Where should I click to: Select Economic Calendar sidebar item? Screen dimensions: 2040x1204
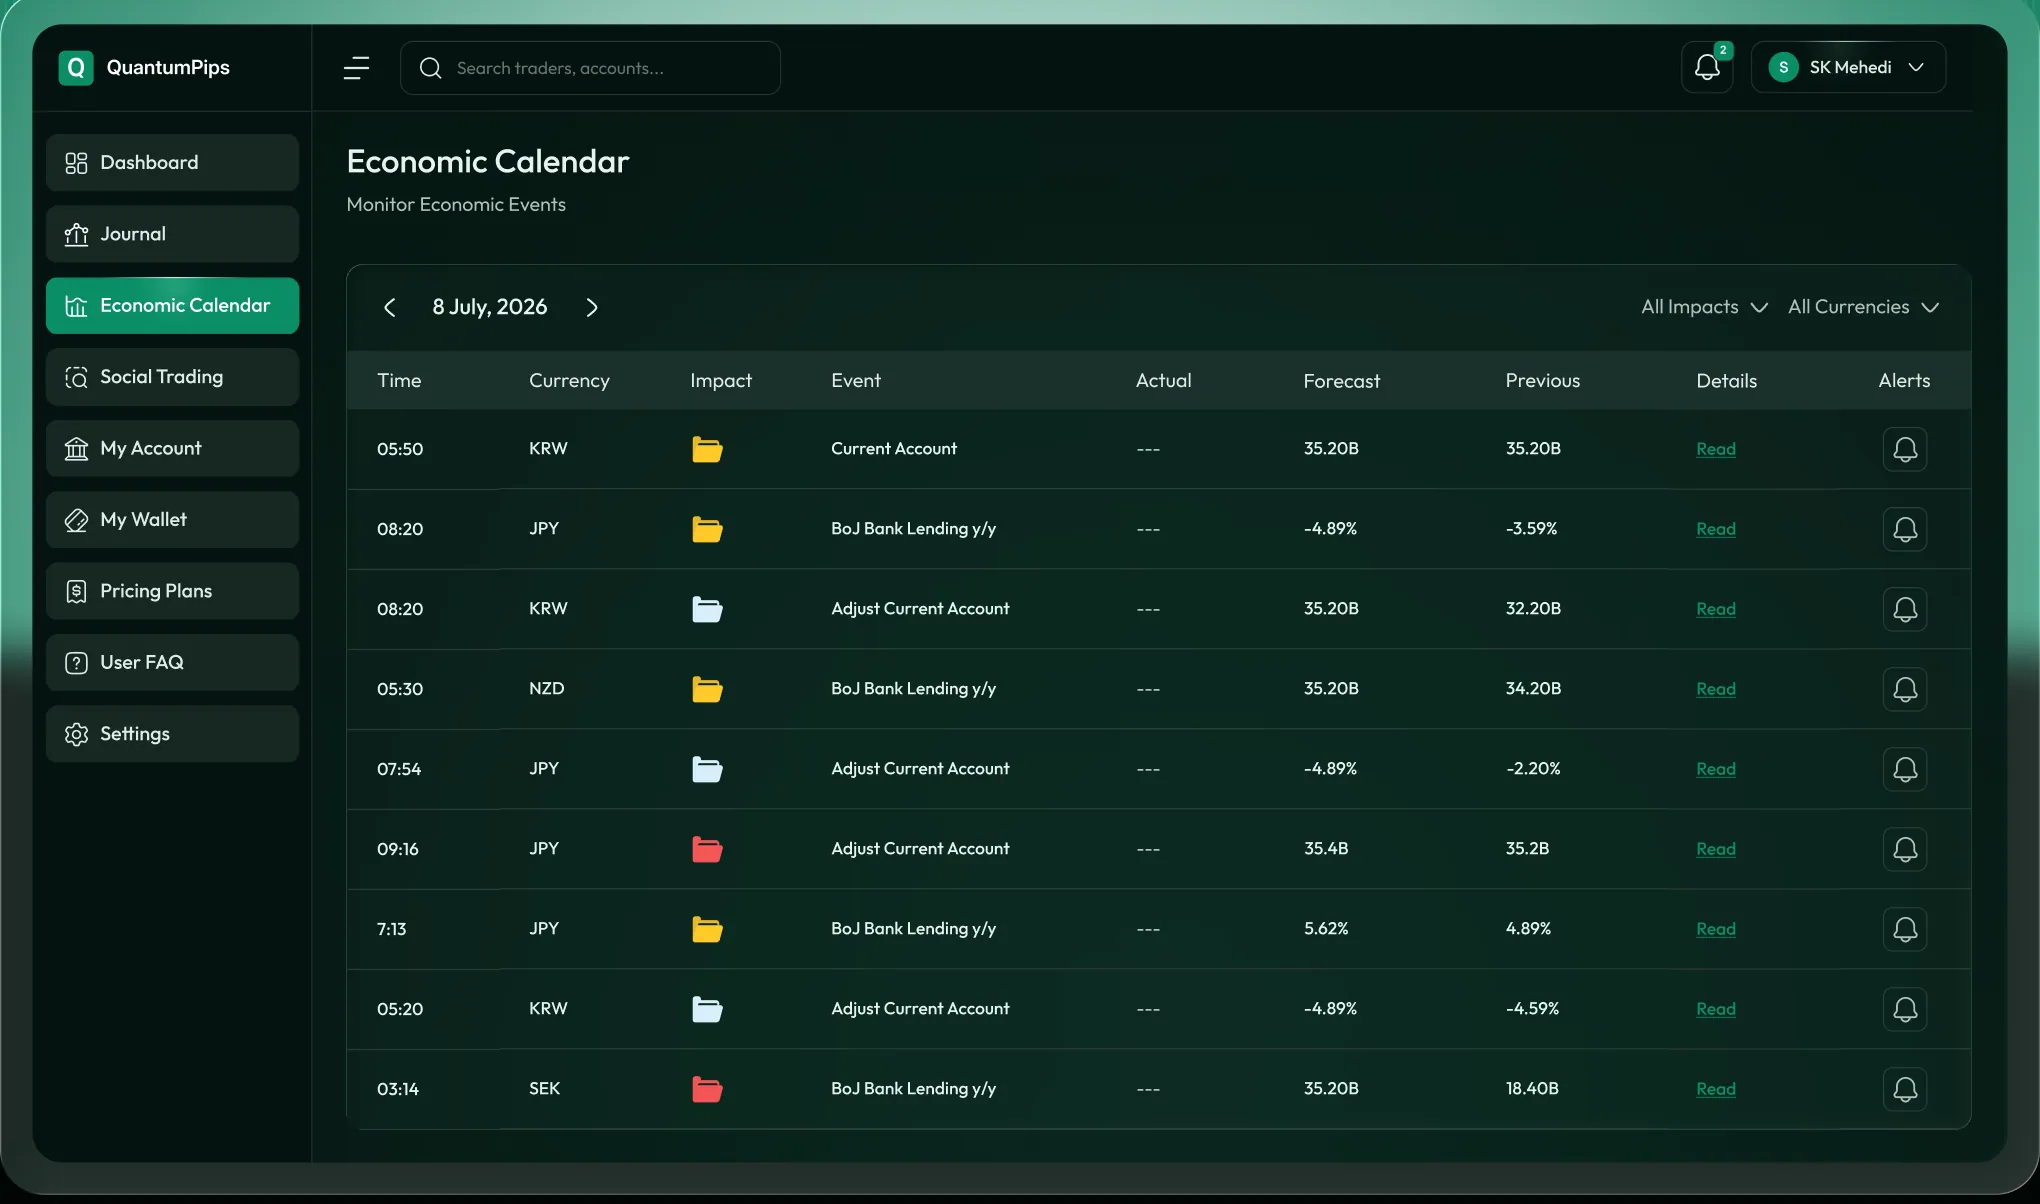172,306
